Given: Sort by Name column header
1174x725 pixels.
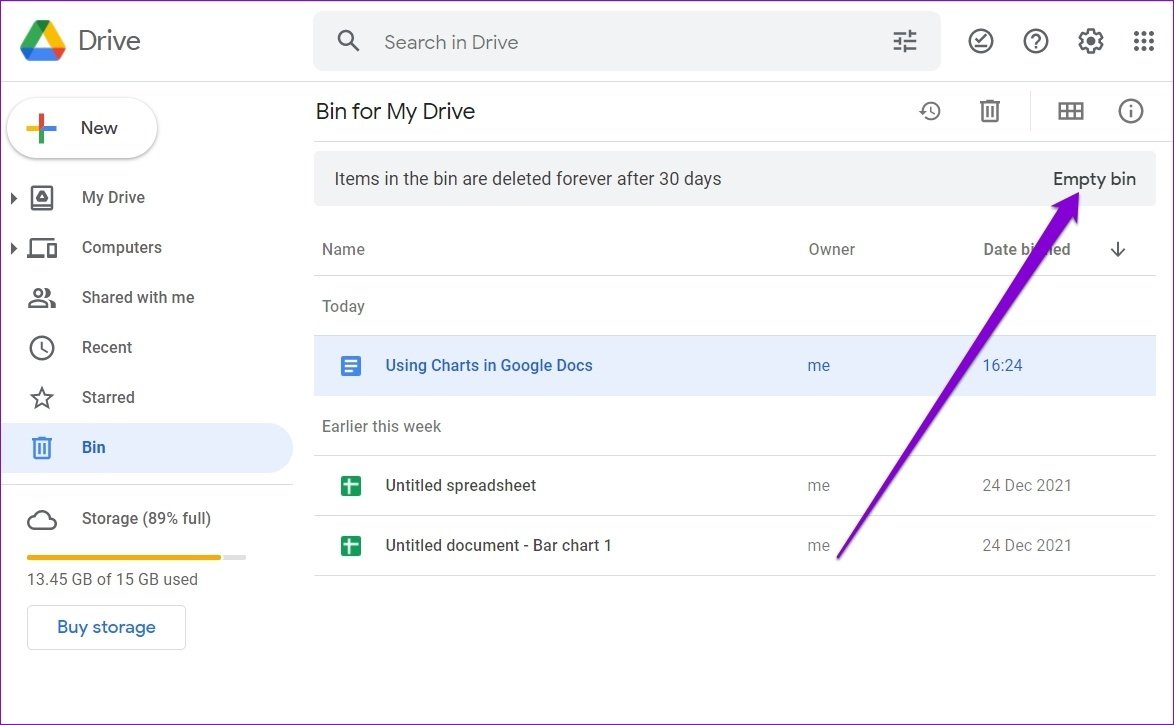Looking at the screenshot, I should [x=343, y=249].
